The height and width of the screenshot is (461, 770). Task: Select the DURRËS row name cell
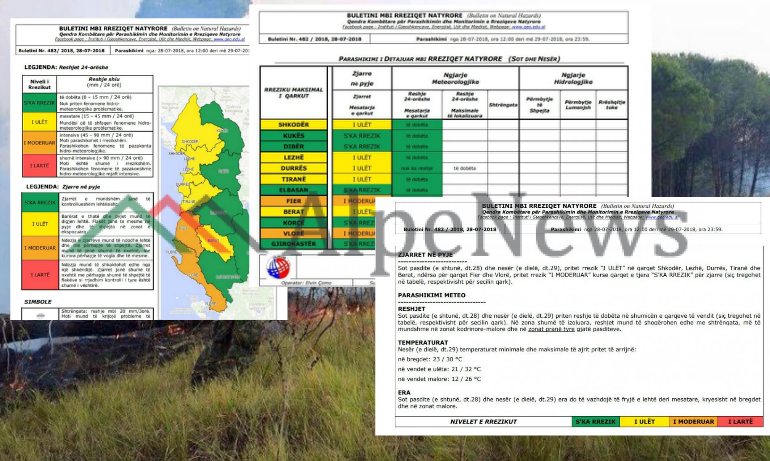[x=294, y=168]
